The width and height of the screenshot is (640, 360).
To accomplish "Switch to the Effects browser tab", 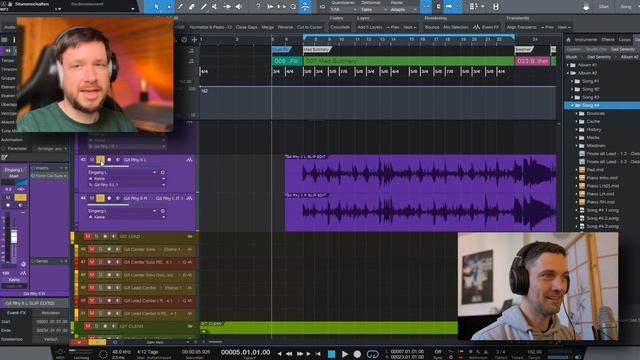I will (x=608, y=40).
